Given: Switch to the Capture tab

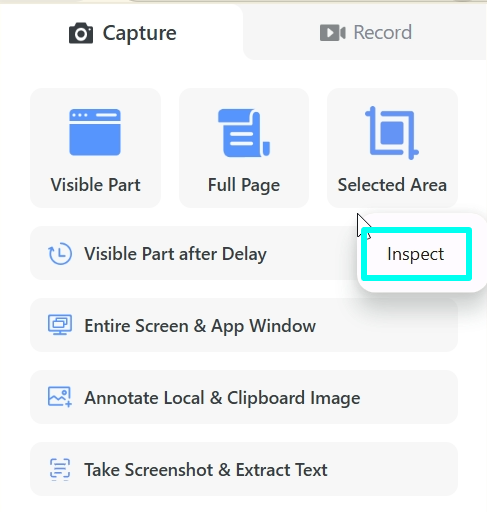Looking at the screenshot, I should click(x=122, y=33).
